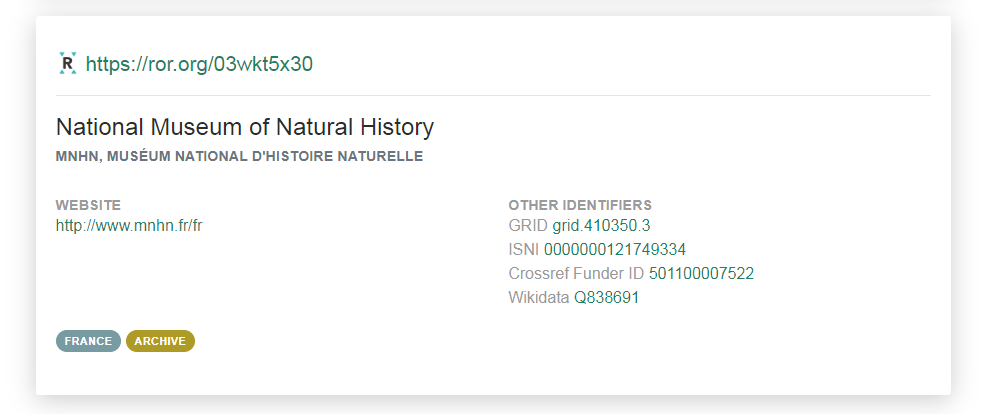Open the Wikidata Q838691 link
990x414 pixels.
(x=606, y=297)
